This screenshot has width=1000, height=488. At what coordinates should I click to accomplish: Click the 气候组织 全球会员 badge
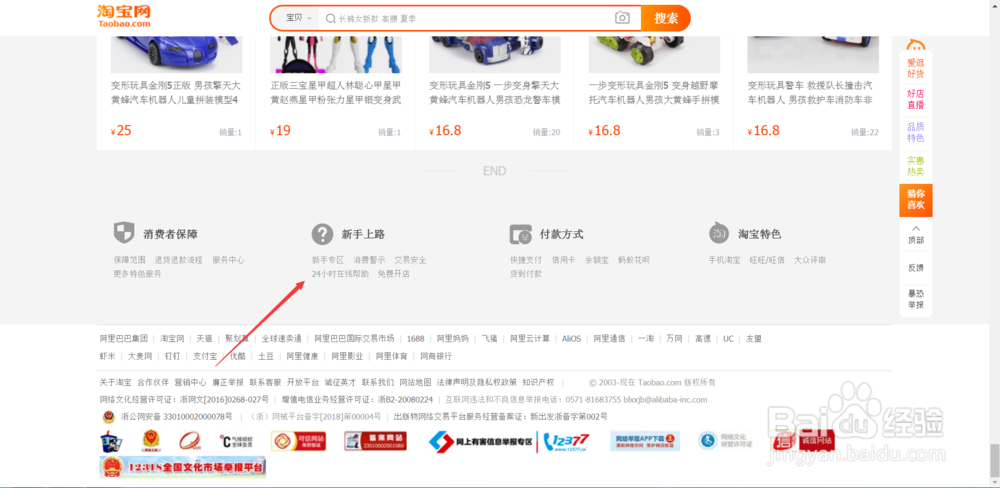[235, 441]
